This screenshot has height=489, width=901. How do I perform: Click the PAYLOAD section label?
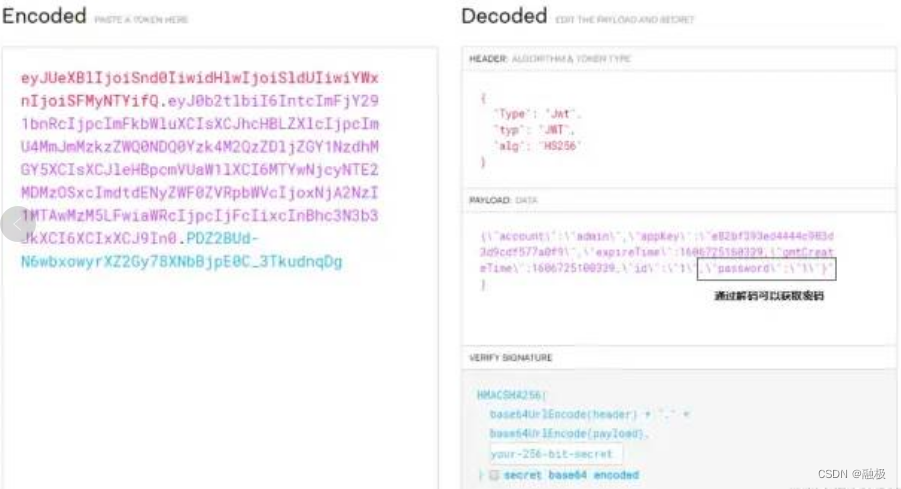pos(490,200)
